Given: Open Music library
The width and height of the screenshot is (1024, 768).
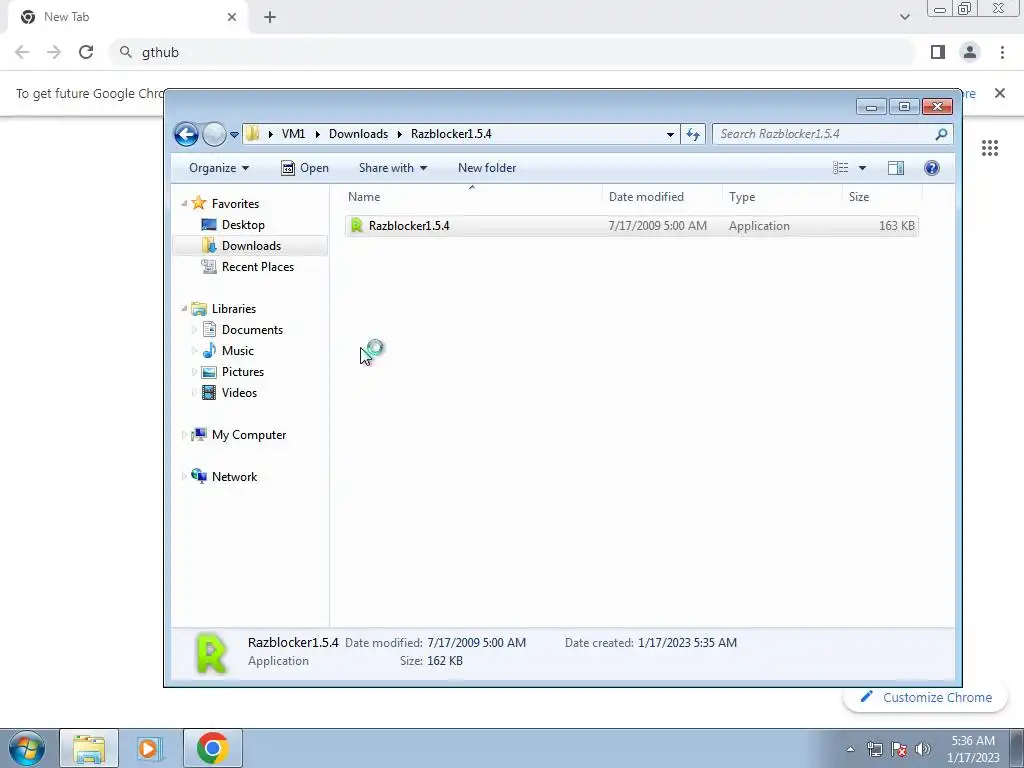Looking at the screenshot, I should (238, 351).
